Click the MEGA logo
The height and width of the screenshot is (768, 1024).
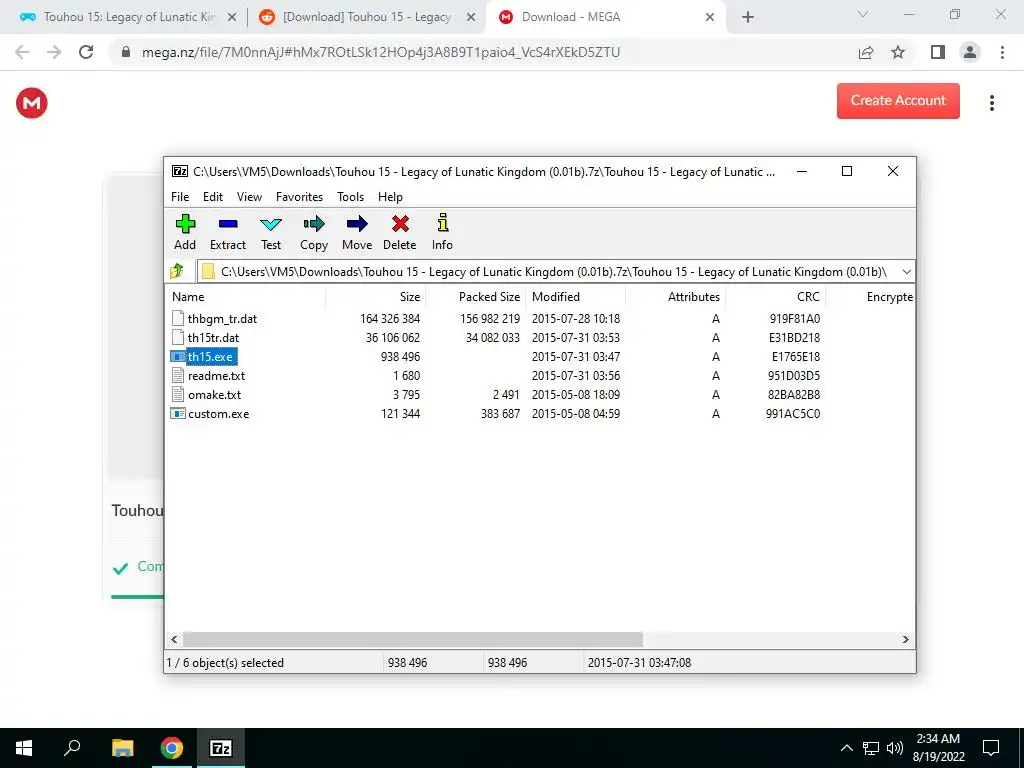tap(32, 103)
